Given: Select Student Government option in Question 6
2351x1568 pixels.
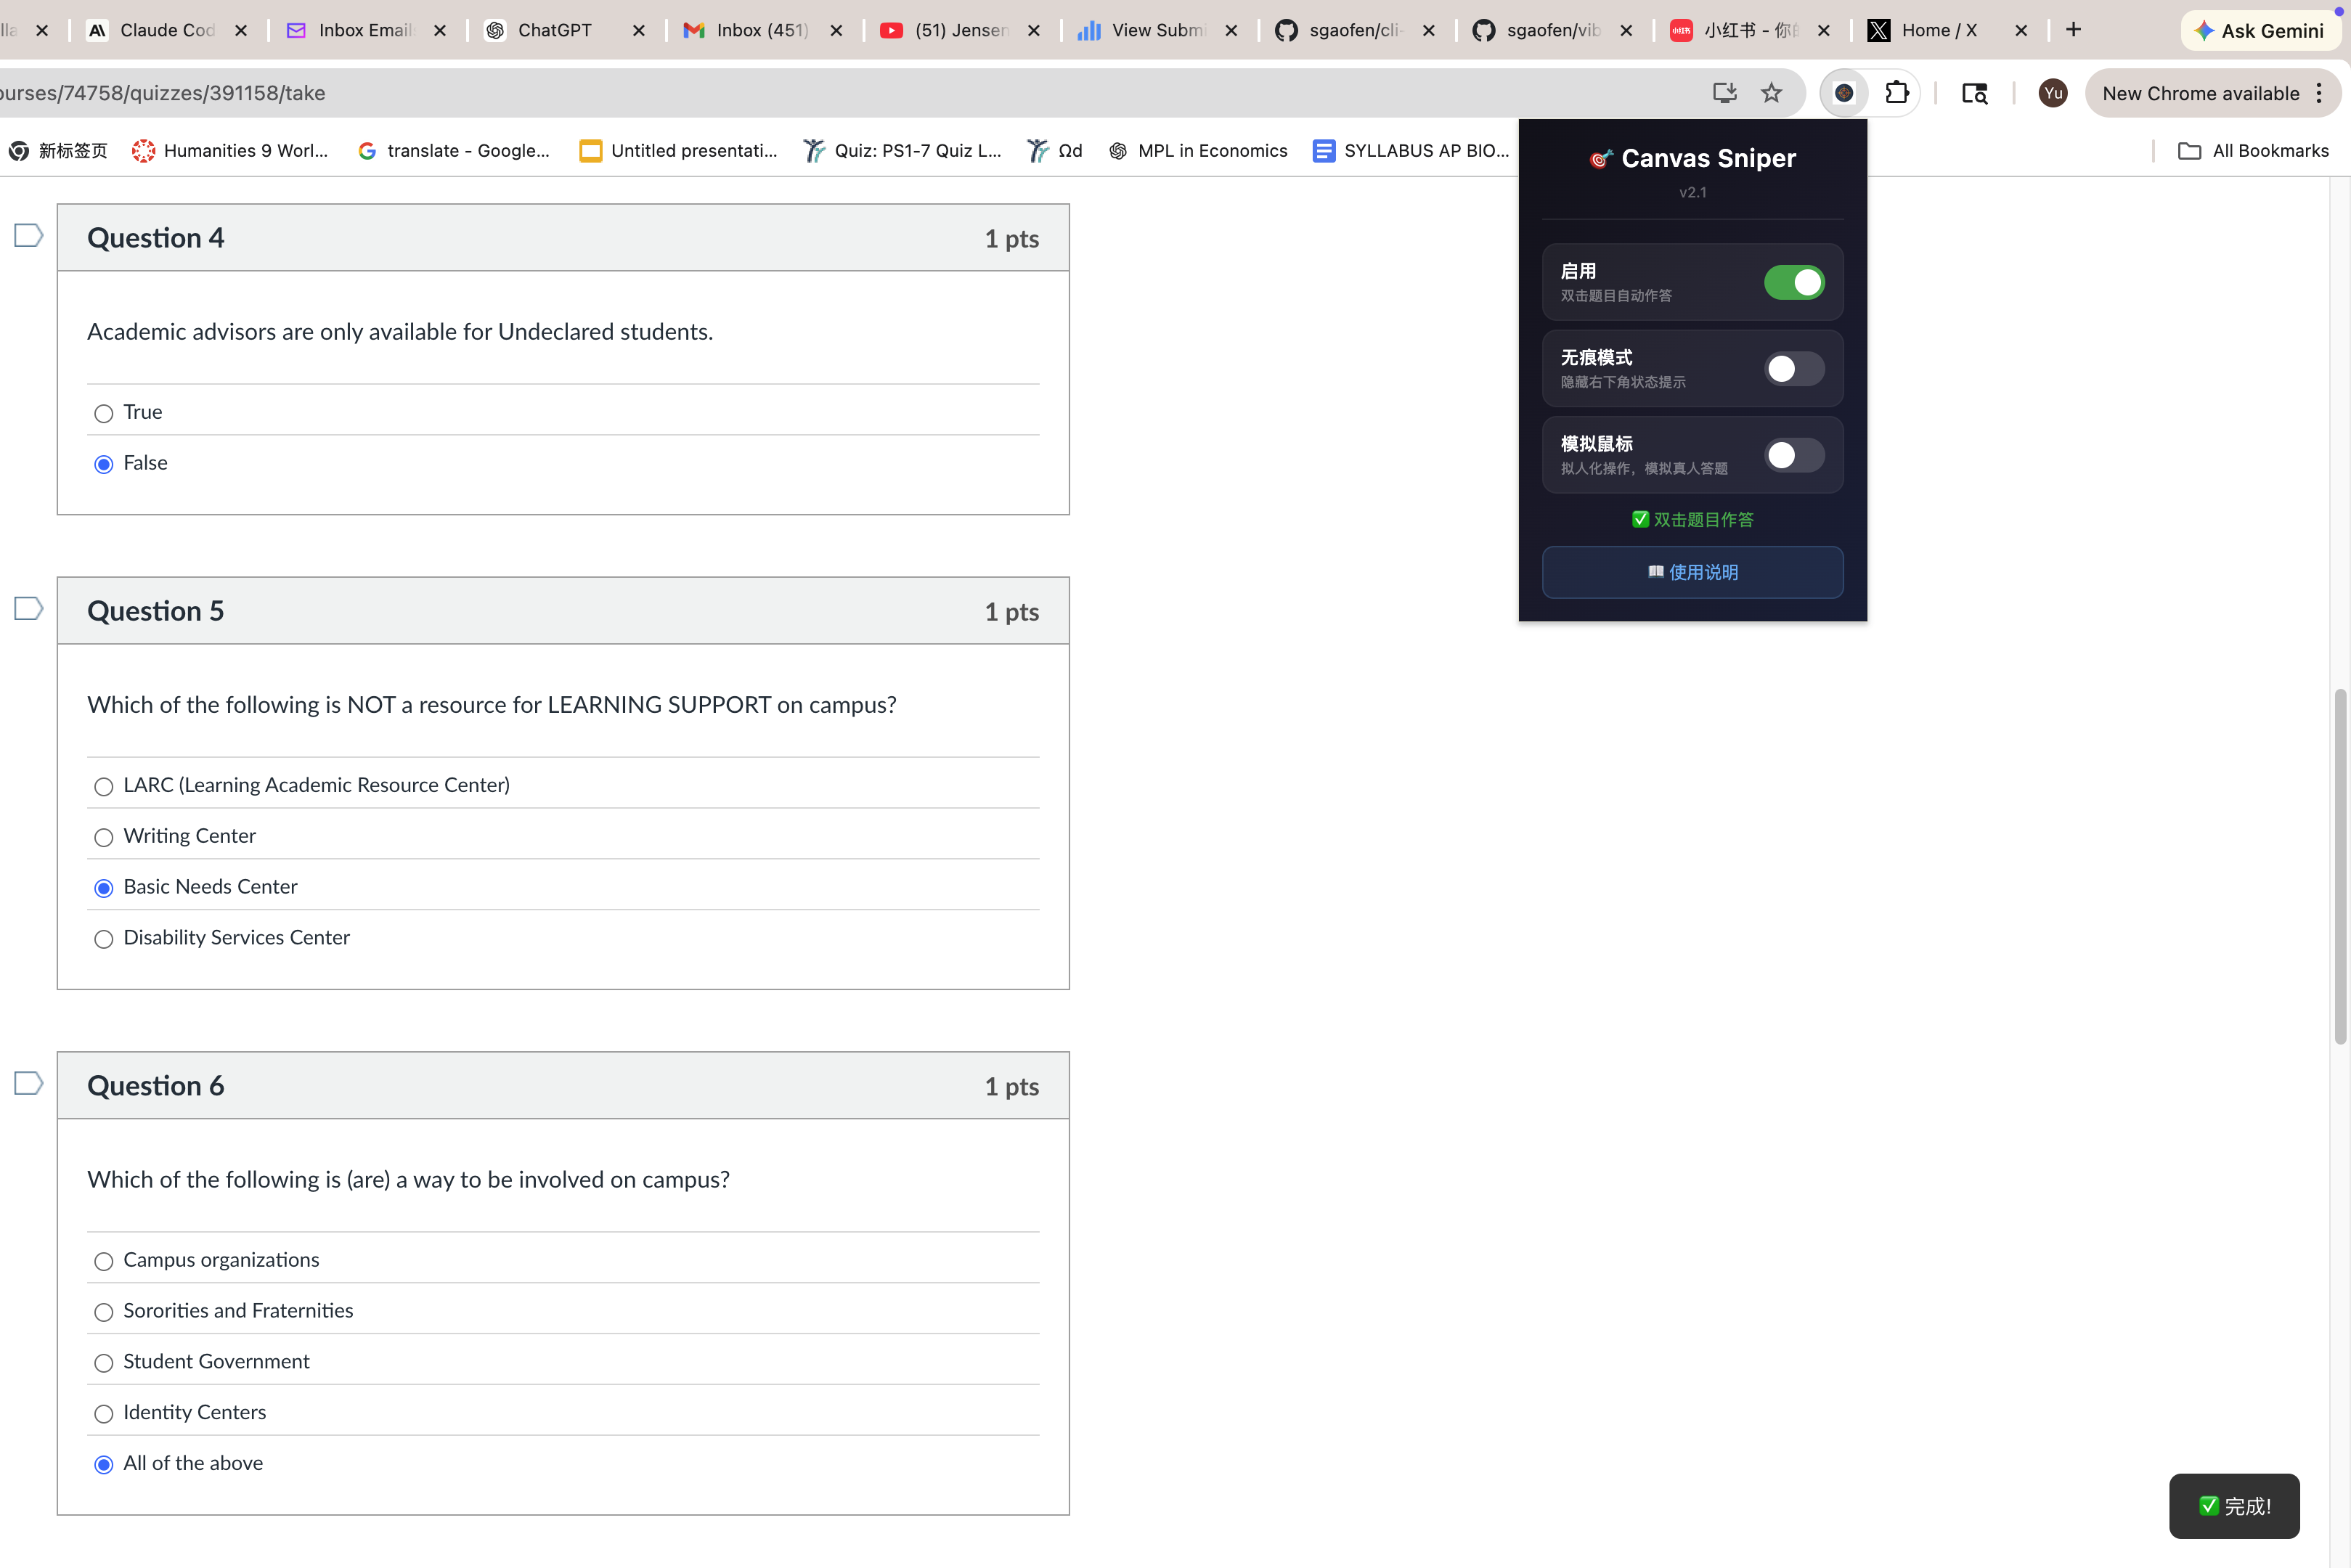Looking at the screenshot, I should (104, 1364).
